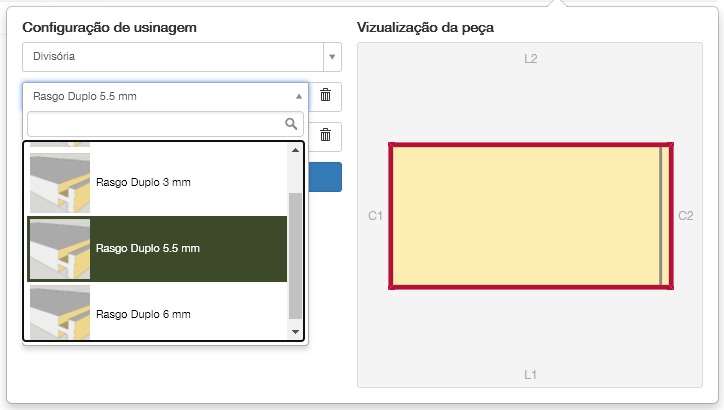Image resolution: width=724 pixels, height=410 pixels.
Task: Choose the Rasgo Duplo 6 mm option text
Action: [x=143, y=314]
